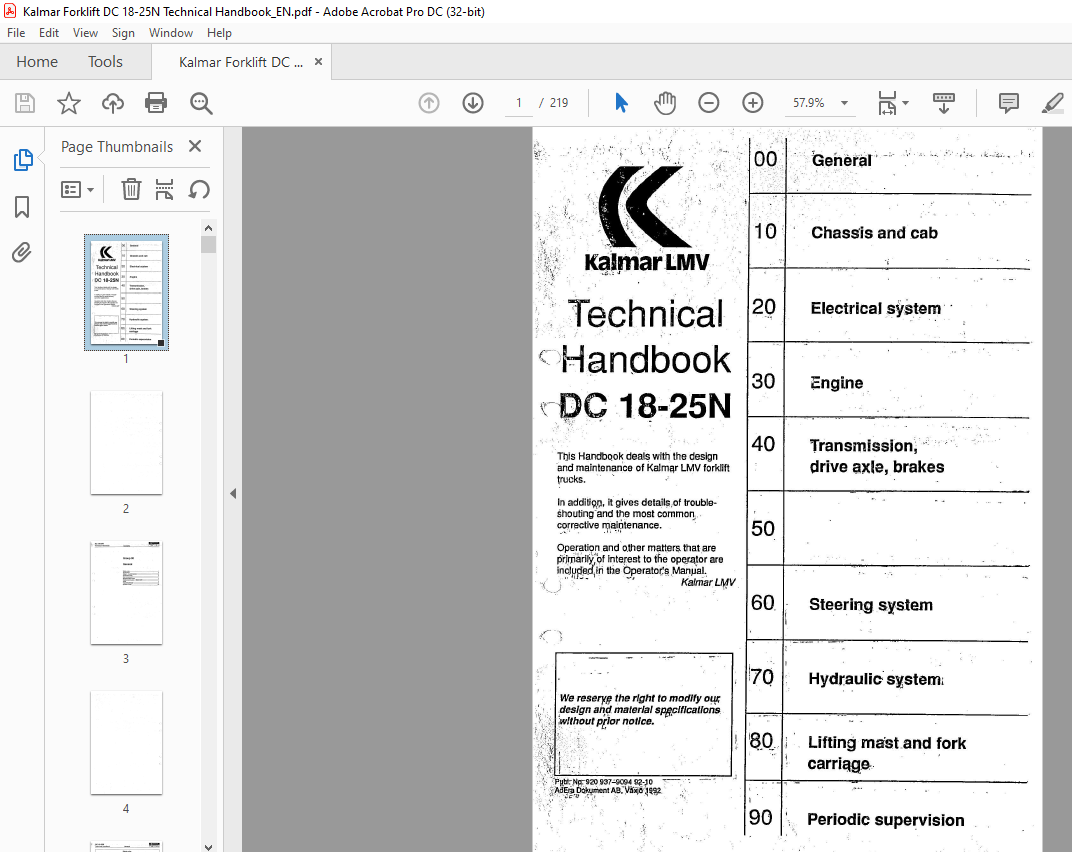1072x852 pixels.
Task: Click the fit page scrolling icon
Action: 887,103
